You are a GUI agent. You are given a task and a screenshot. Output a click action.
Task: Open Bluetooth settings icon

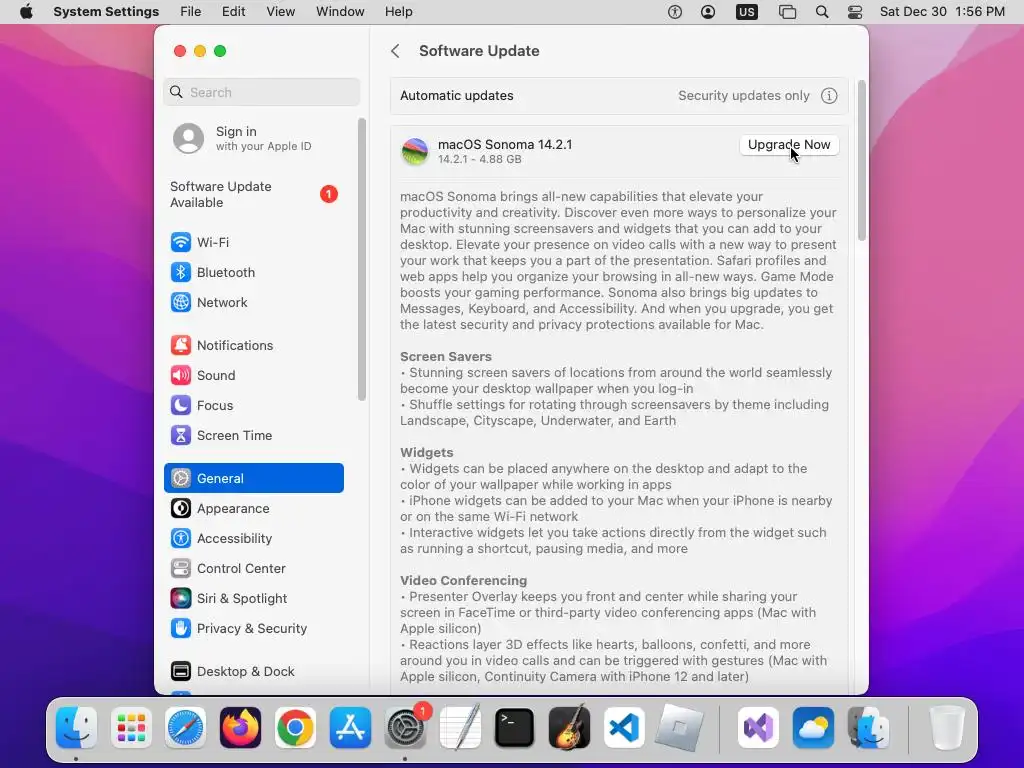pos(181,272)
